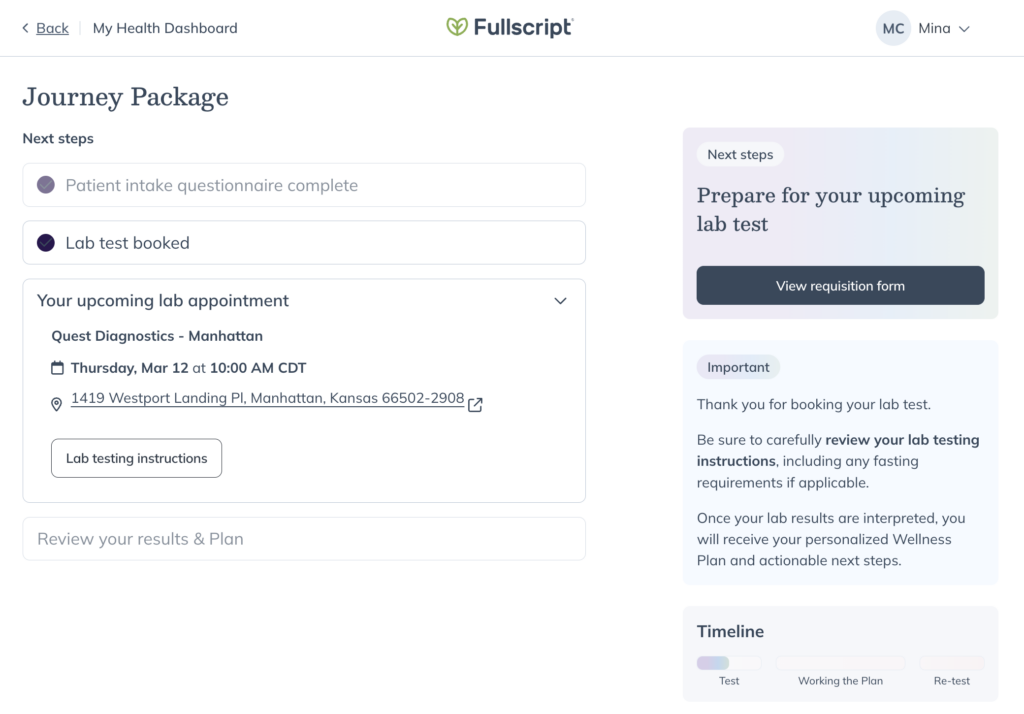Click the MC avatar circle
The height and width of the screenshot is (714, 1024).
tap(893, 28)
